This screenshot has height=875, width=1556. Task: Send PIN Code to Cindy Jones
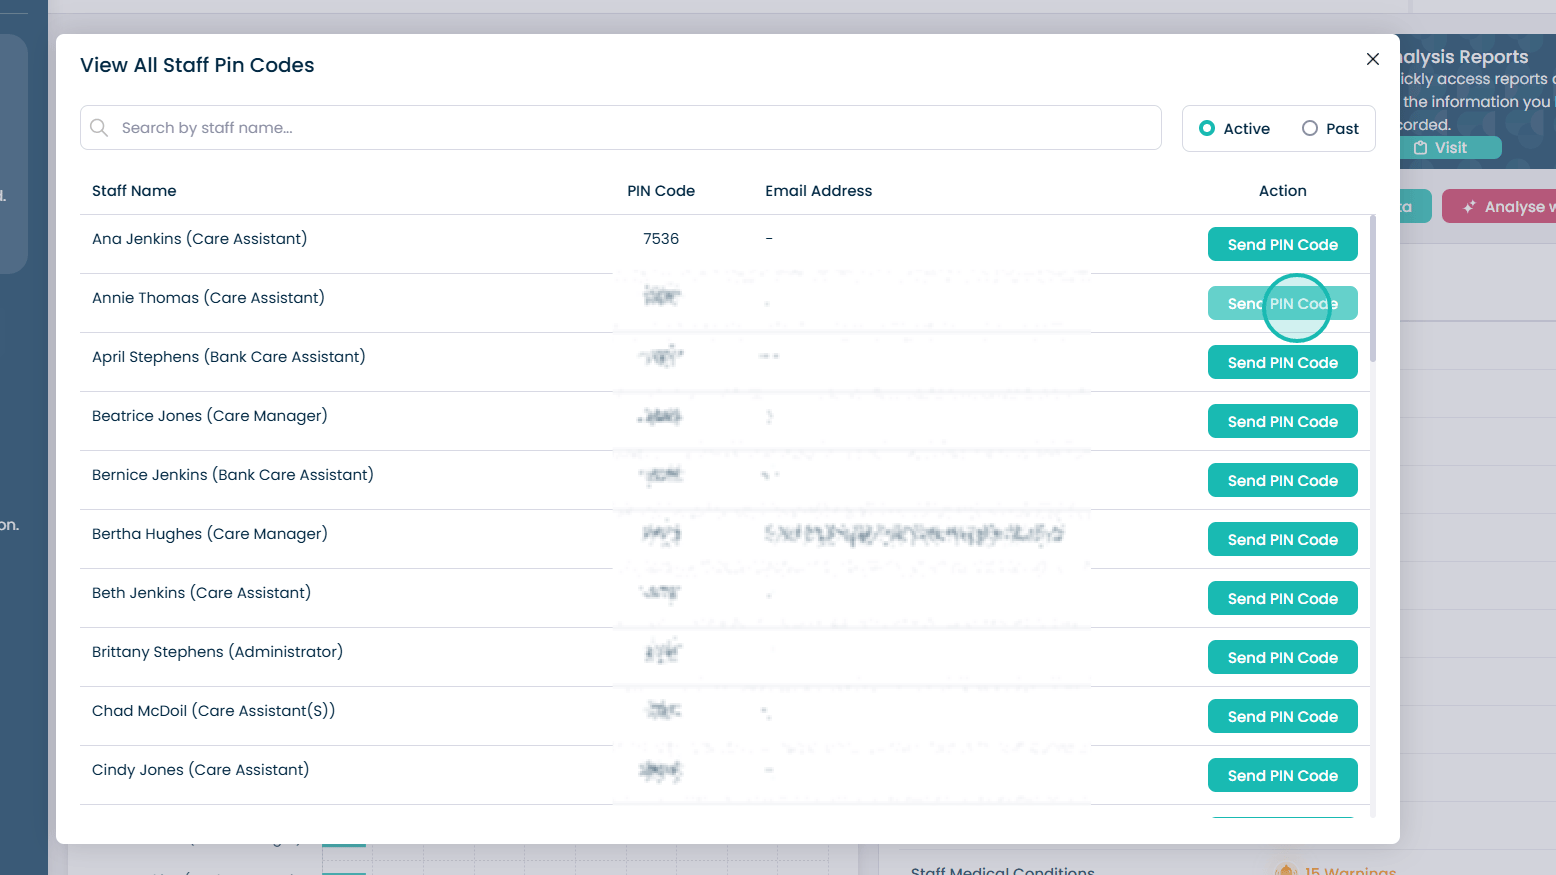pyautogui.click(x=1283, y=776)
